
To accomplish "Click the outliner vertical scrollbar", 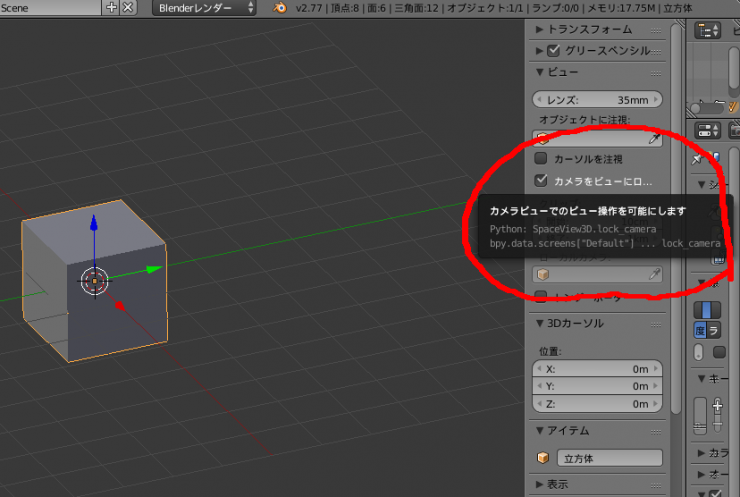I will coord(734,66).
